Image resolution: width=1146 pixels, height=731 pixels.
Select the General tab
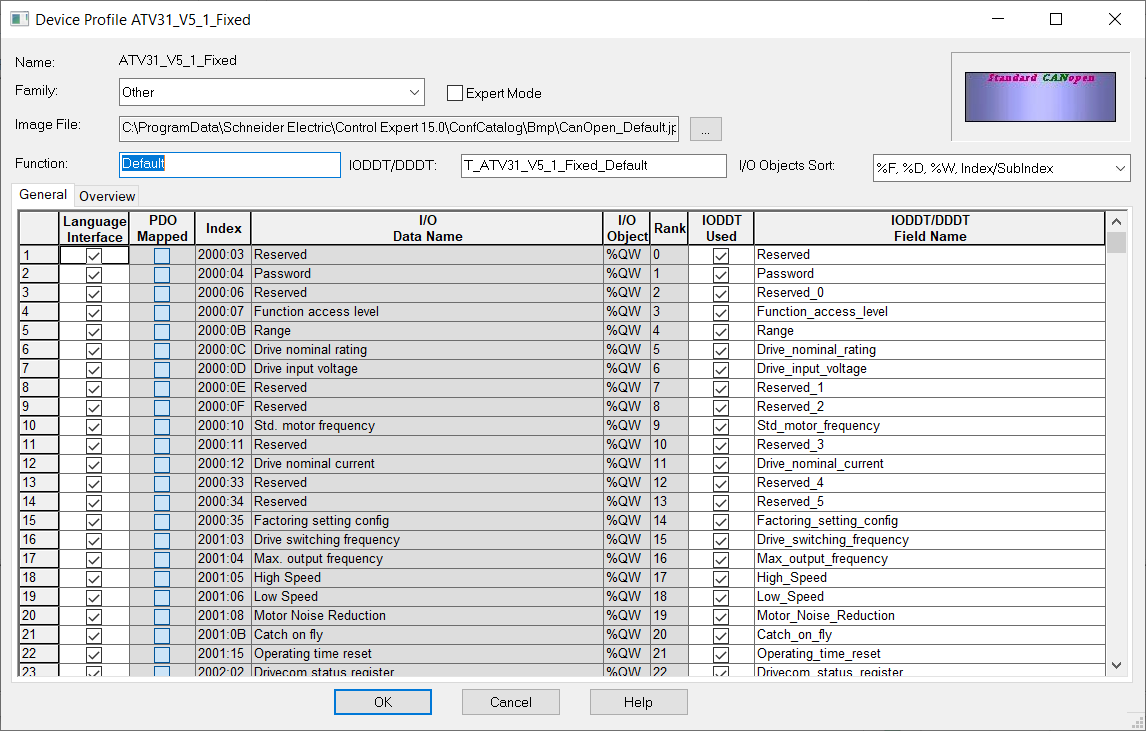[43, 194]
